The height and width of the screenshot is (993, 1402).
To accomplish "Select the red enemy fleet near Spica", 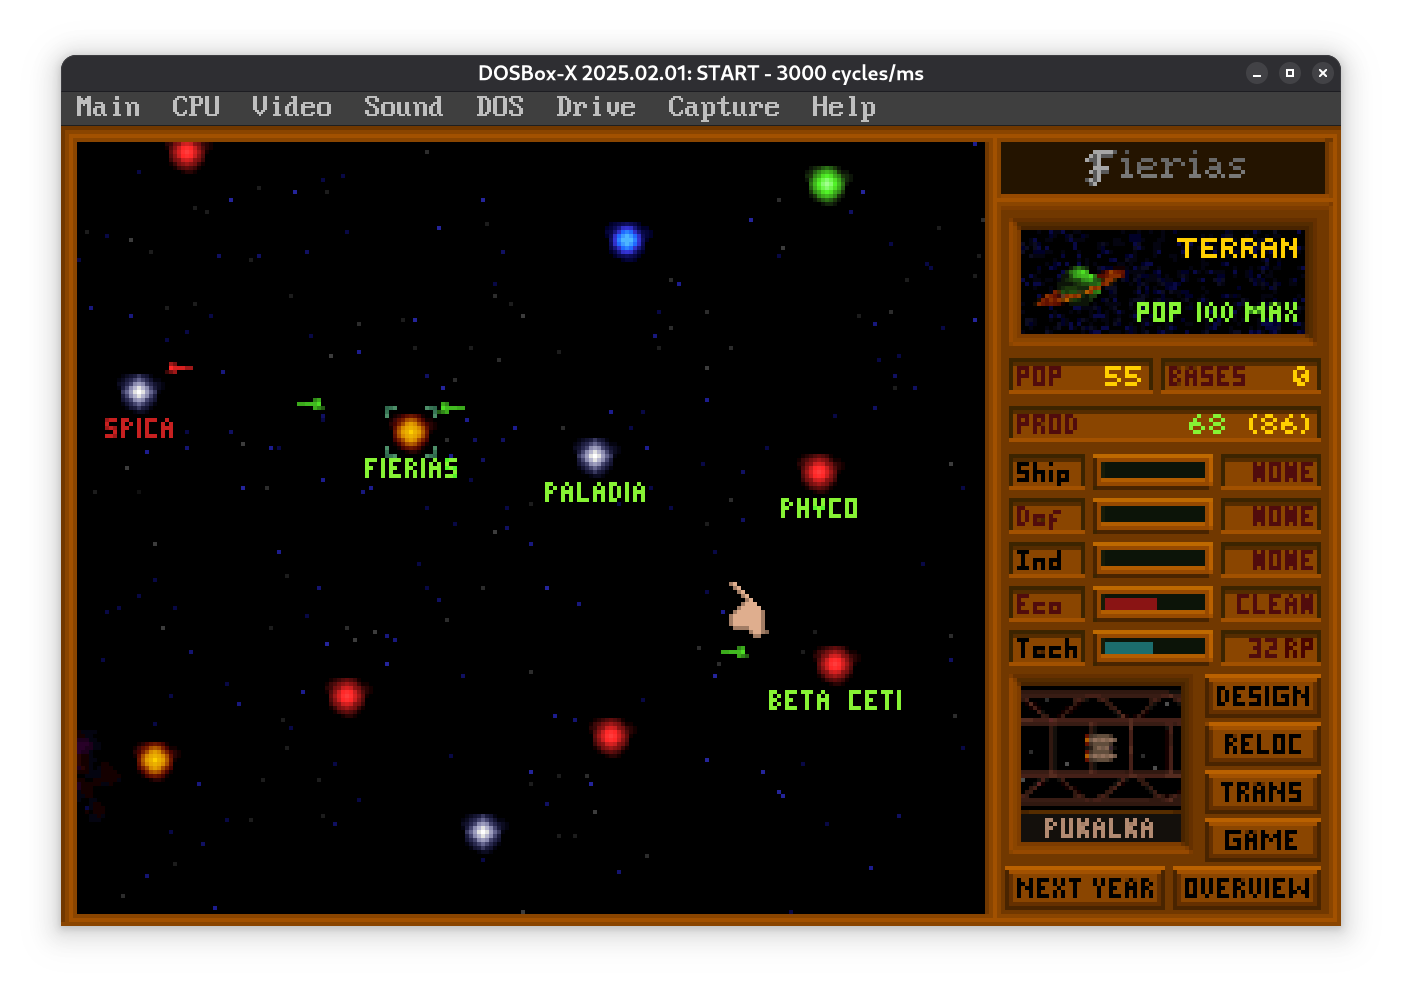I will [179, 368].
